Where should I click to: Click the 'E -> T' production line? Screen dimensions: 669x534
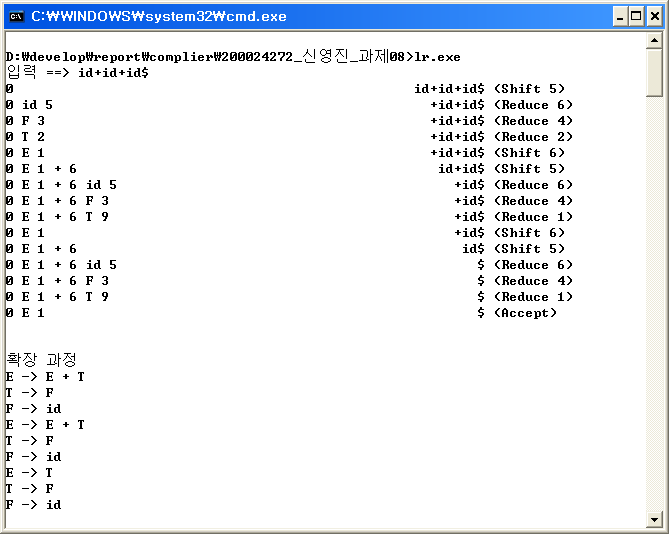tap(29, 473)
